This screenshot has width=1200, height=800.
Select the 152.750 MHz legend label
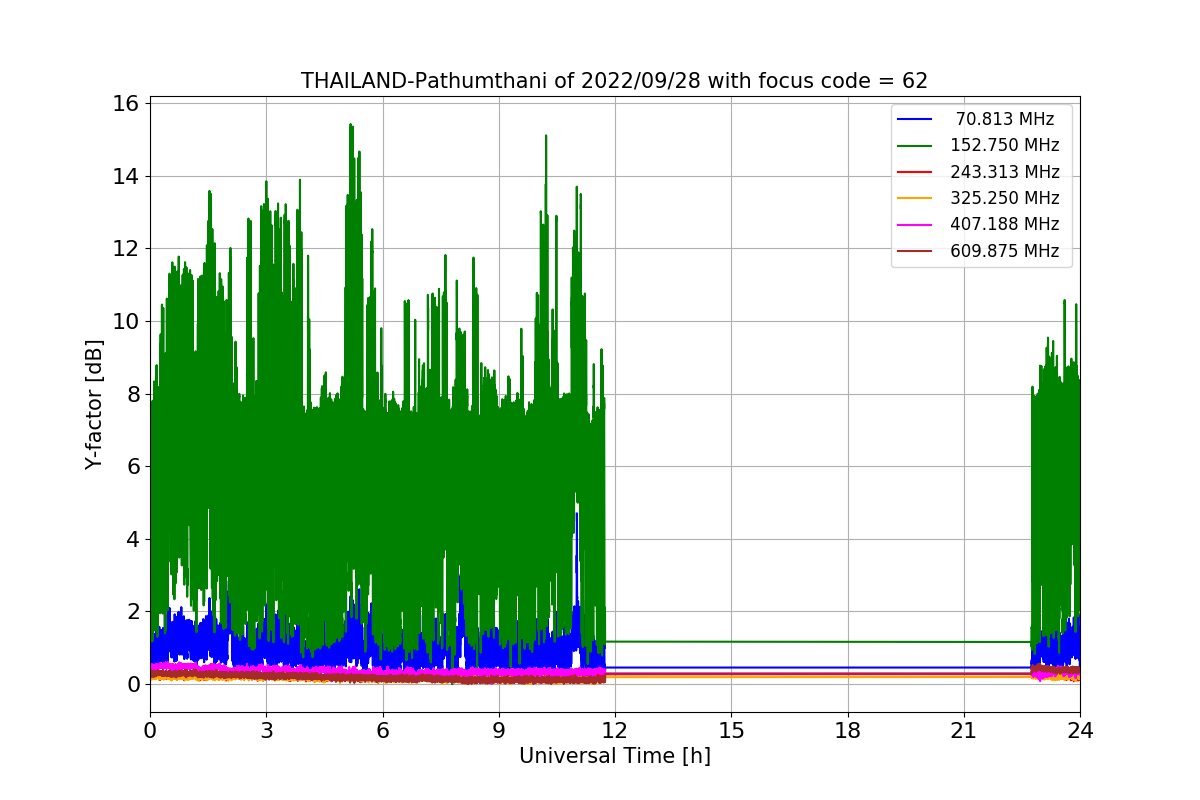(1005, 145)
